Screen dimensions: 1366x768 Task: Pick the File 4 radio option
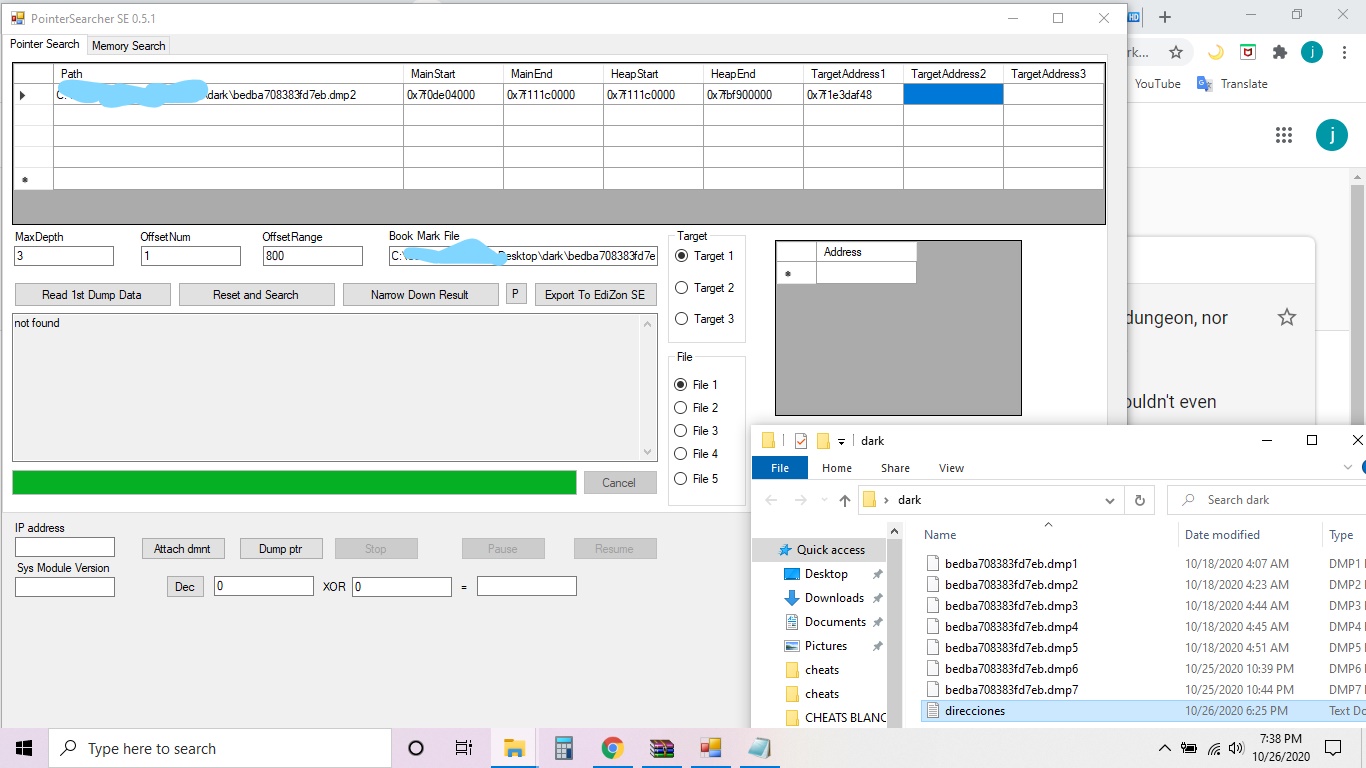(697, 454)
